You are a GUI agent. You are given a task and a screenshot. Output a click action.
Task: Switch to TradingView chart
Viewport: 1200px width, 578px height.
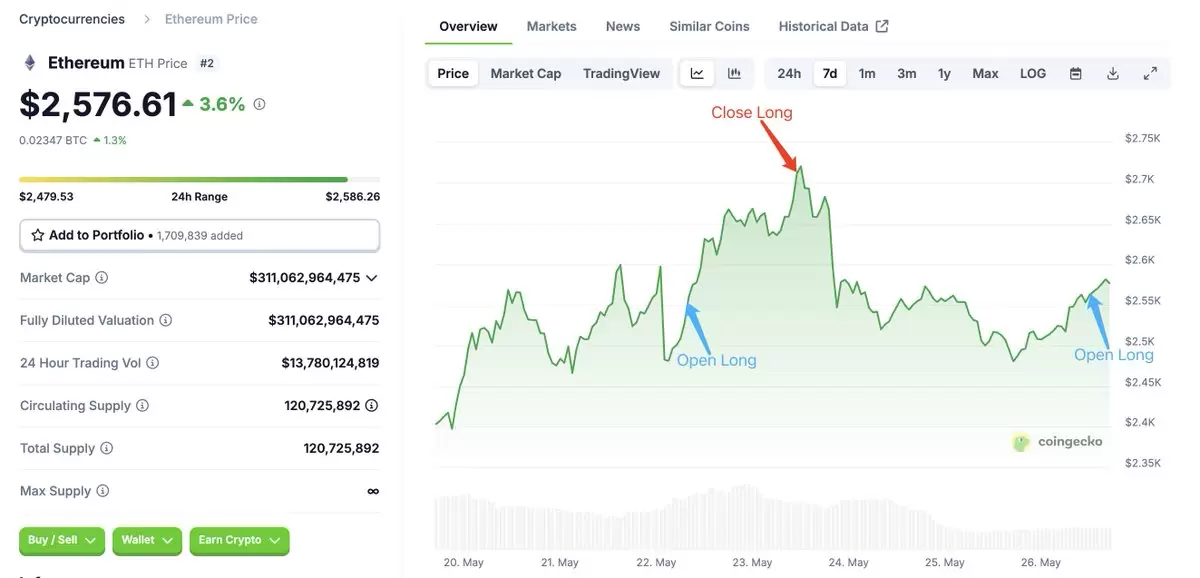click(622, 73)
